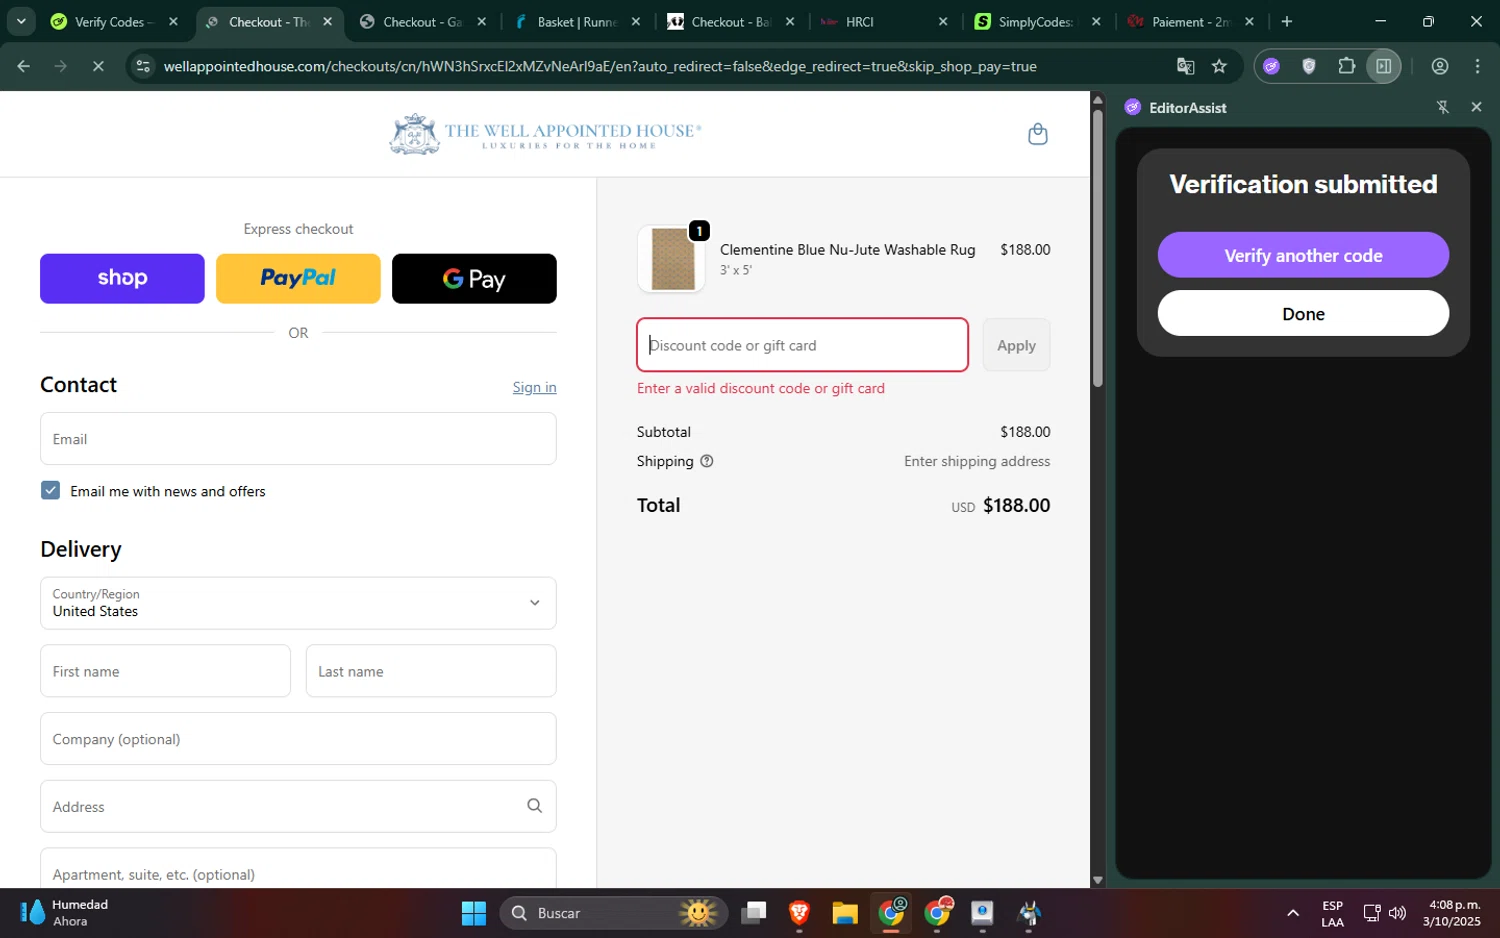Viewport: 1500px width, 938px height.
Task: Focus the First name field
Action: pyautogui.click(x=165, y=671)
